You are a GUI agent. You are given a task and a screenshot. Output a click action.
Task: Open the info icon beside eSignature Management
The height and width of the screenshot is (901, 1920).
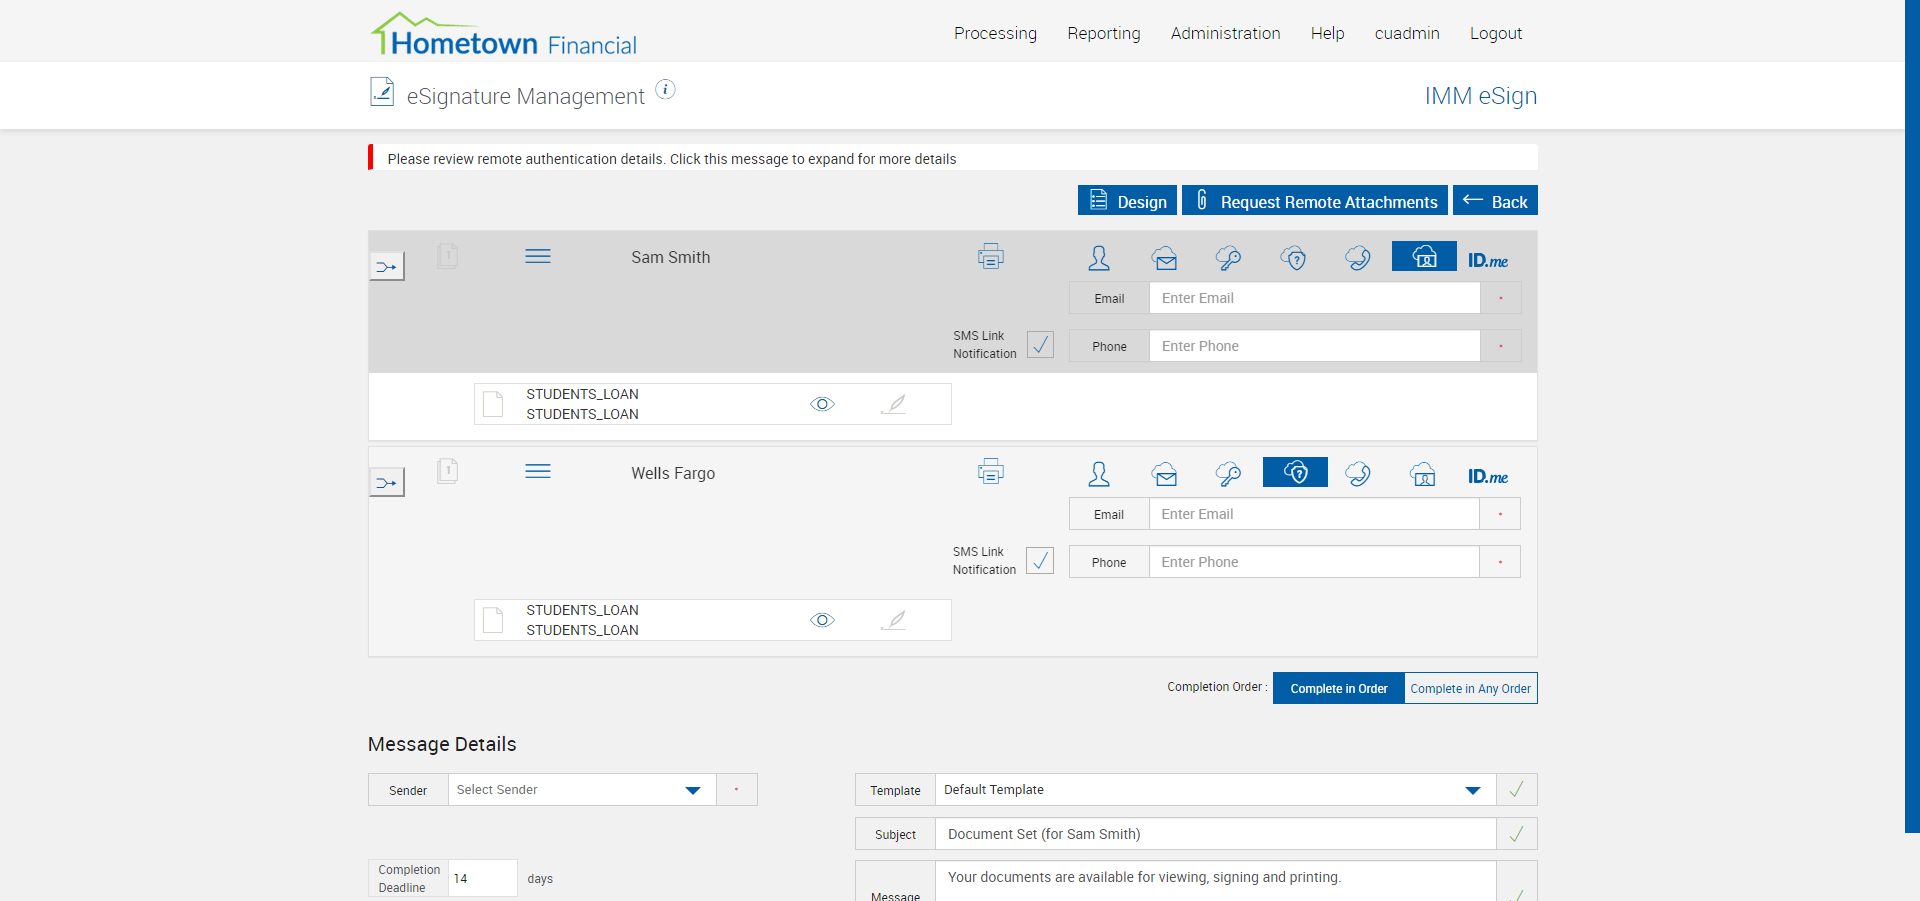(x=665, y=90)
